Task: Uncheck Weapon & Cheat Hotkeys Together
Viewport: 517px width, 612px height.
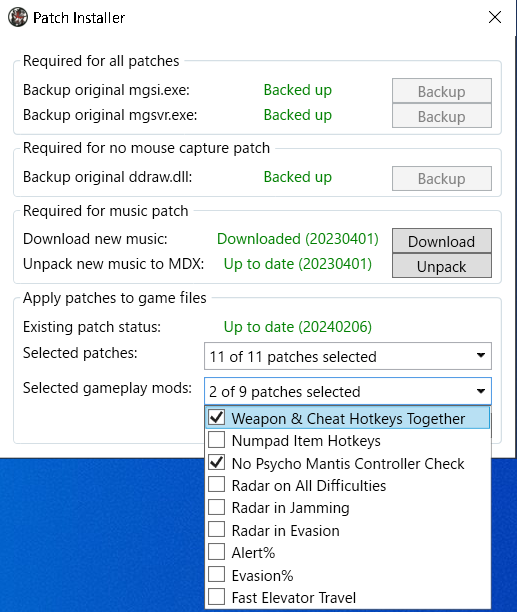Action: tap(217, 418)
